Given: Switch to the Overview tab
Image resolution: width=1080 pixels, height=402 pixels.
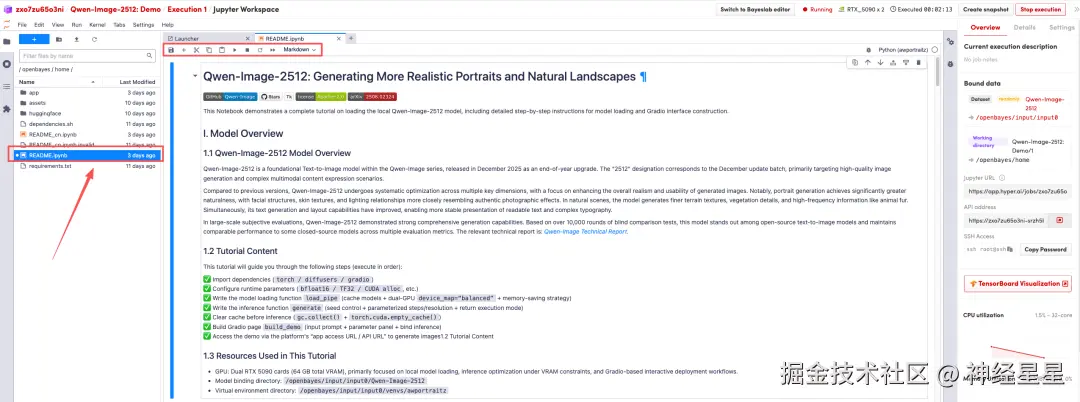Looking at the screenshot, I should tap(985, 28).
